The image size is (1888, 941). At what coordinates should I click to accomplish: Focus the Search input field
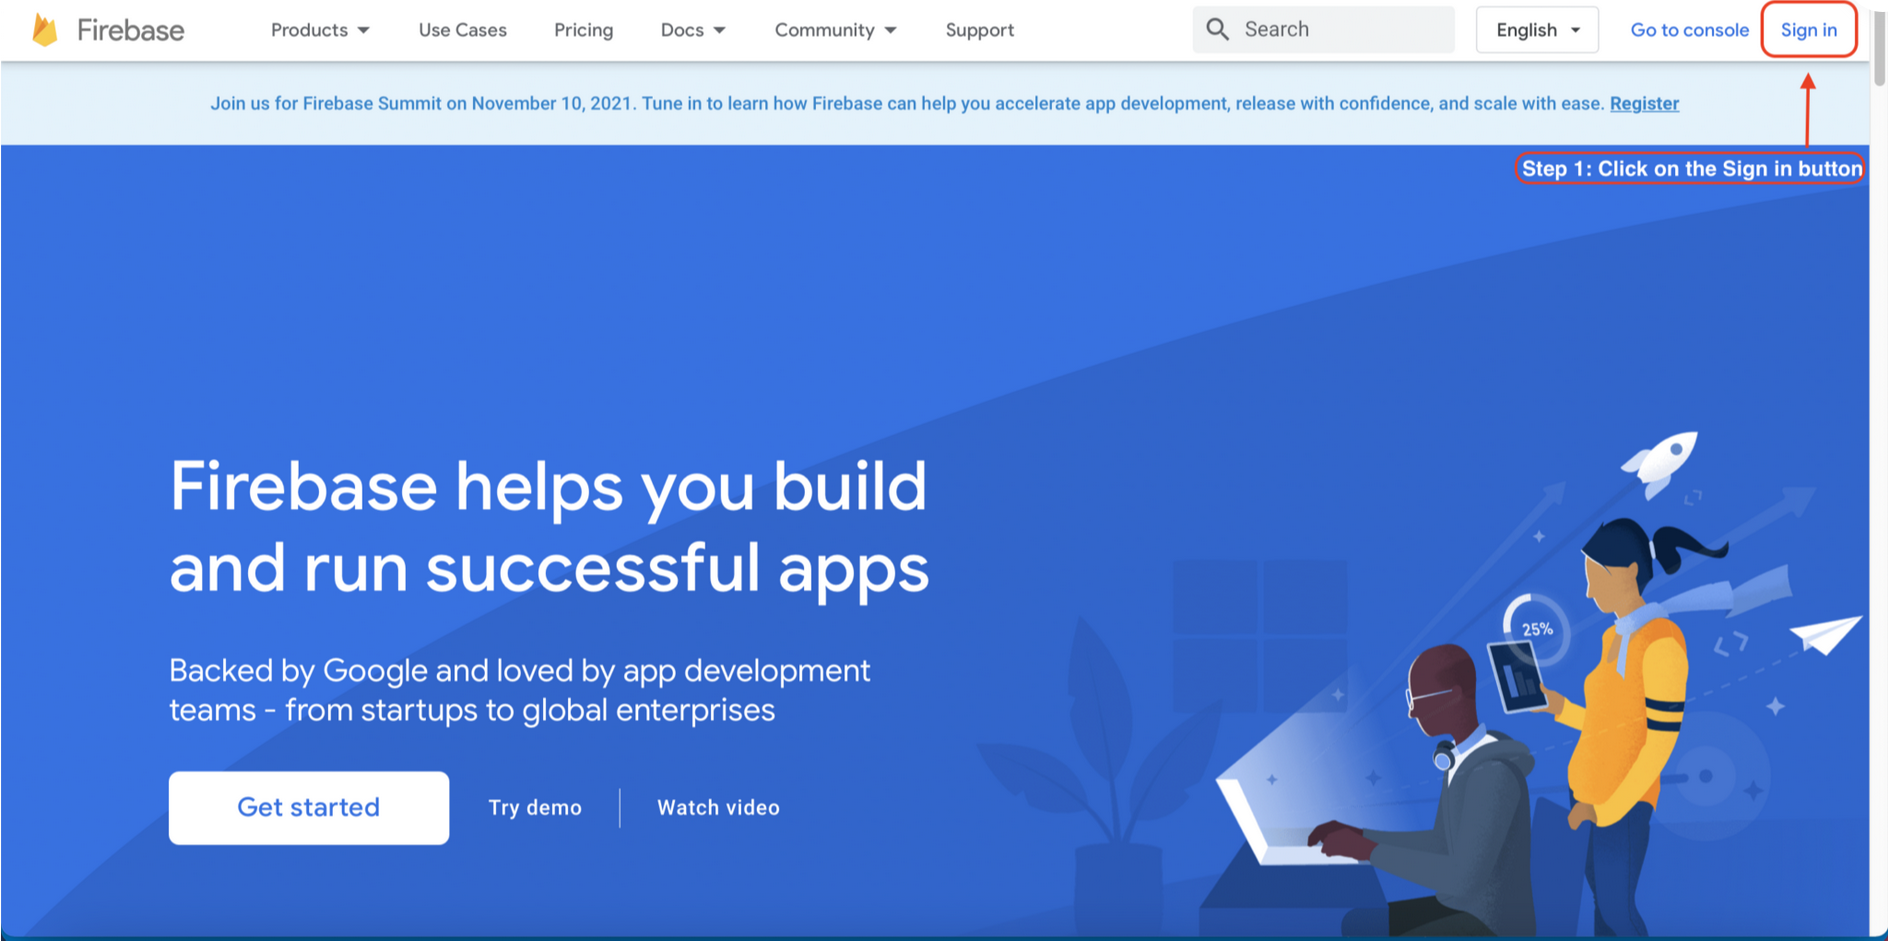(1323, 30)
